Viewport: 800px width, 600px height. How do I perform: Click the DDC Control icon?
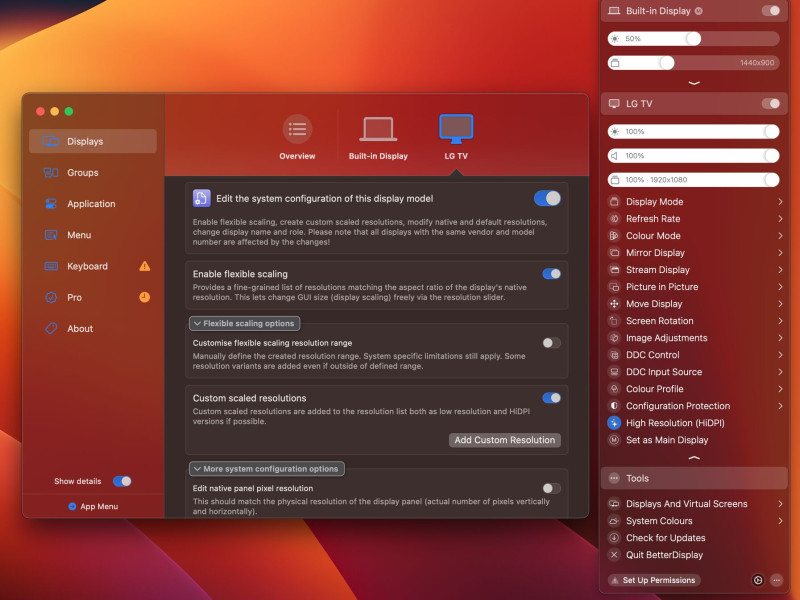point(614,355)
